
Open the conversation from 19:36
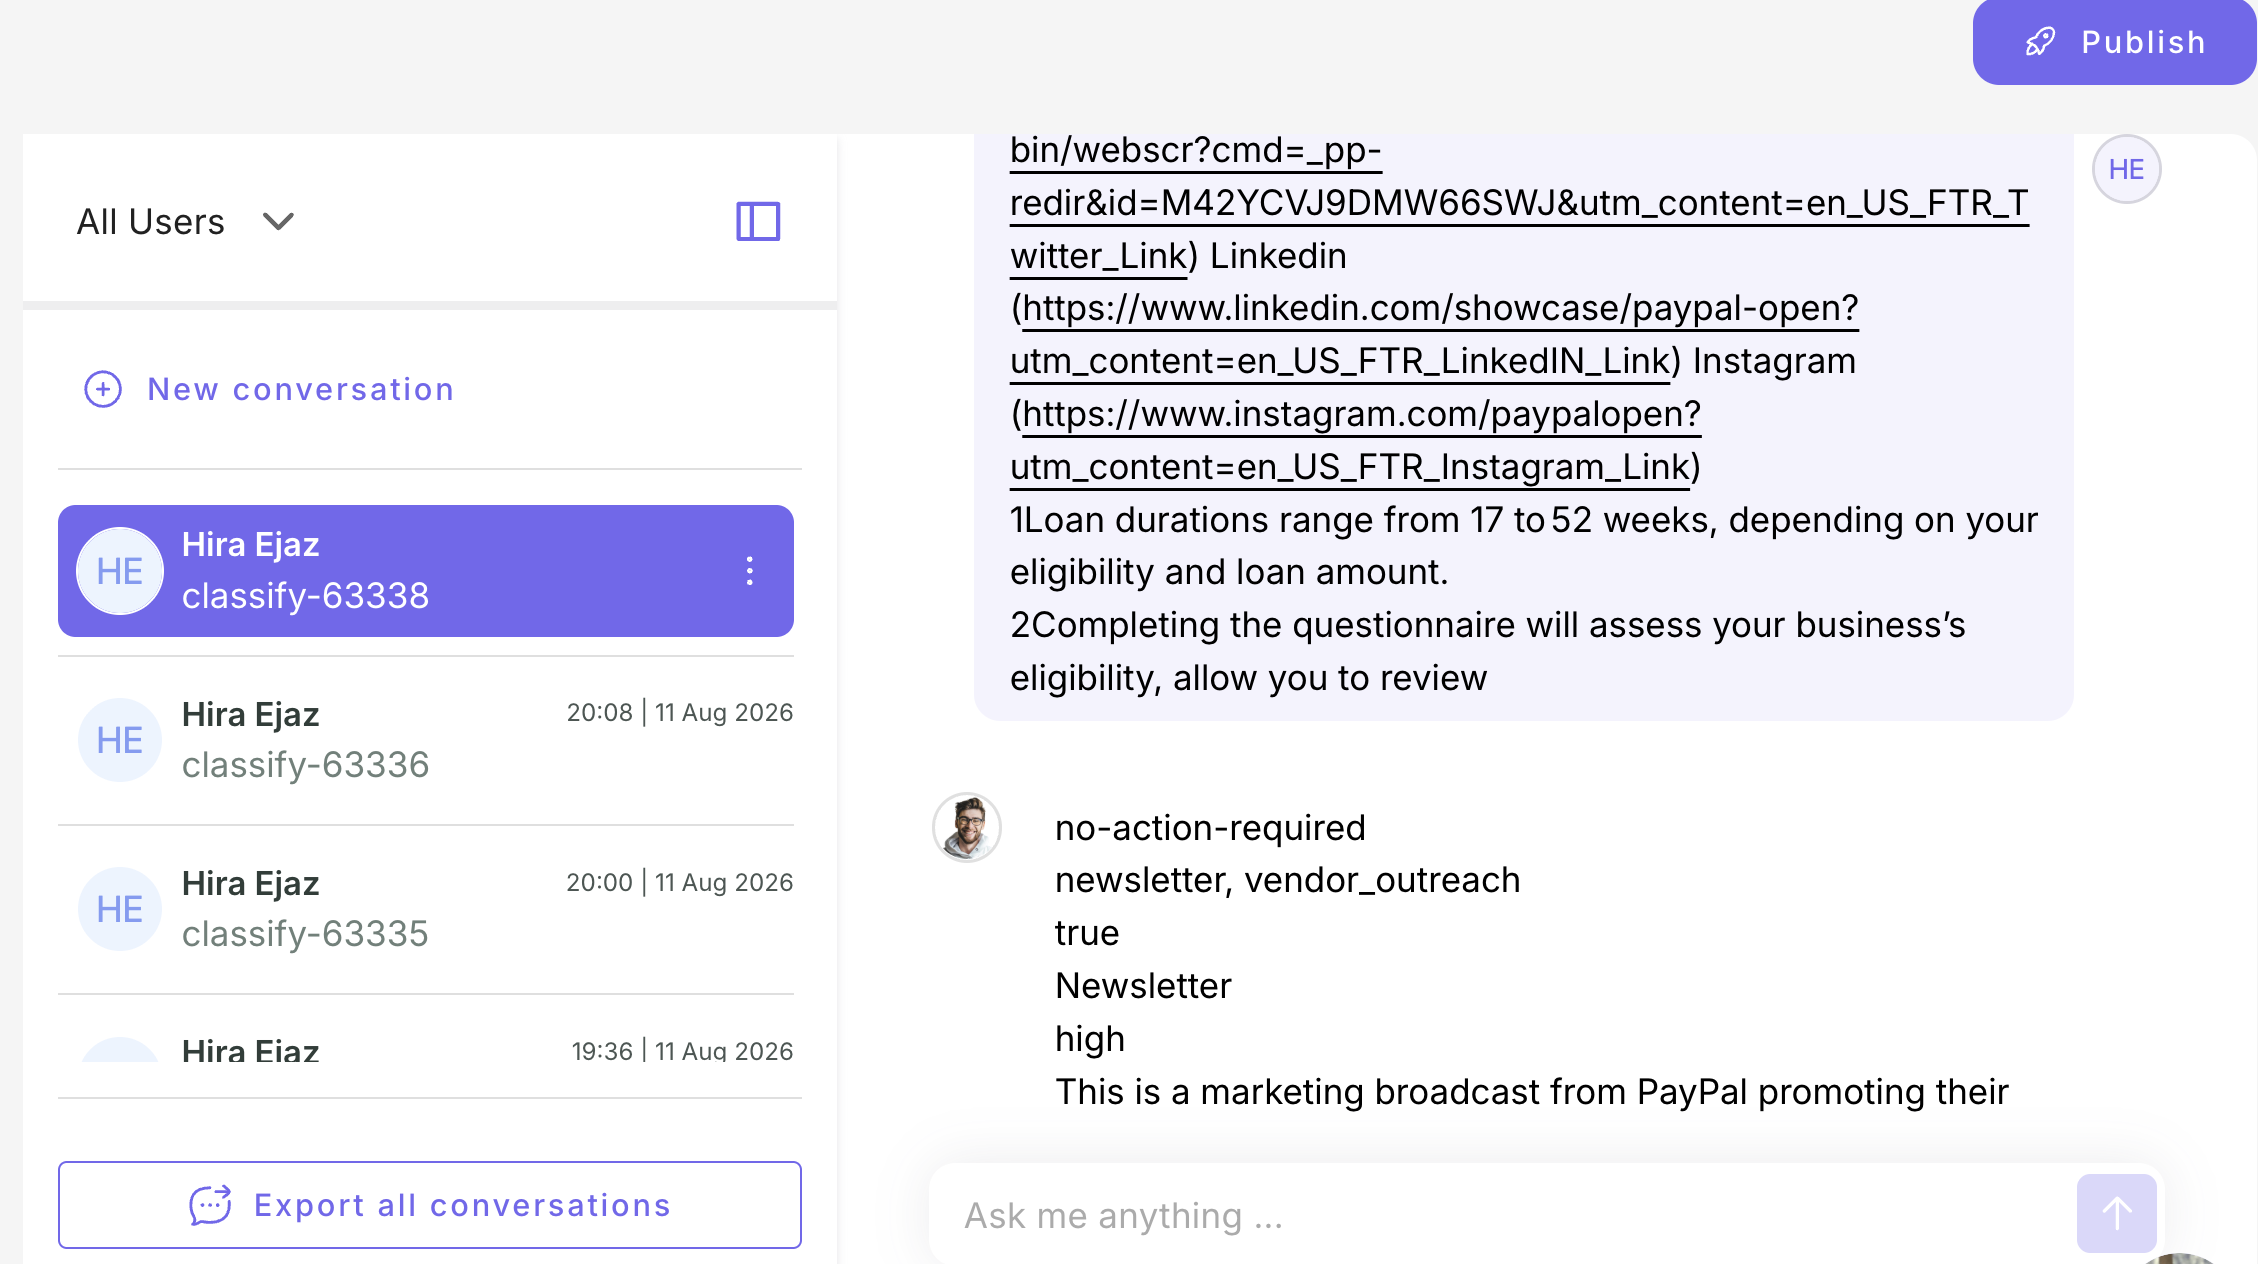pos(426,1050)
